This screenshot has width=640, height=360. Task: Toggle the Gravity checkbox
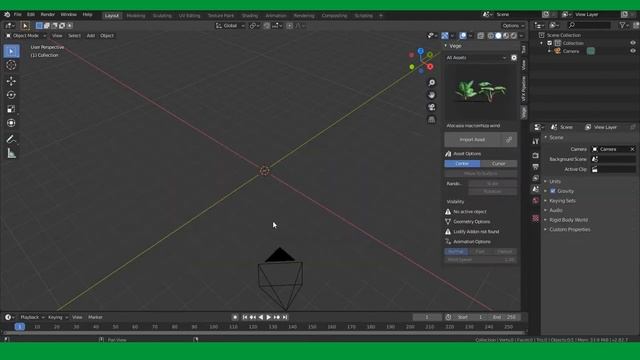tap(553, 191)
